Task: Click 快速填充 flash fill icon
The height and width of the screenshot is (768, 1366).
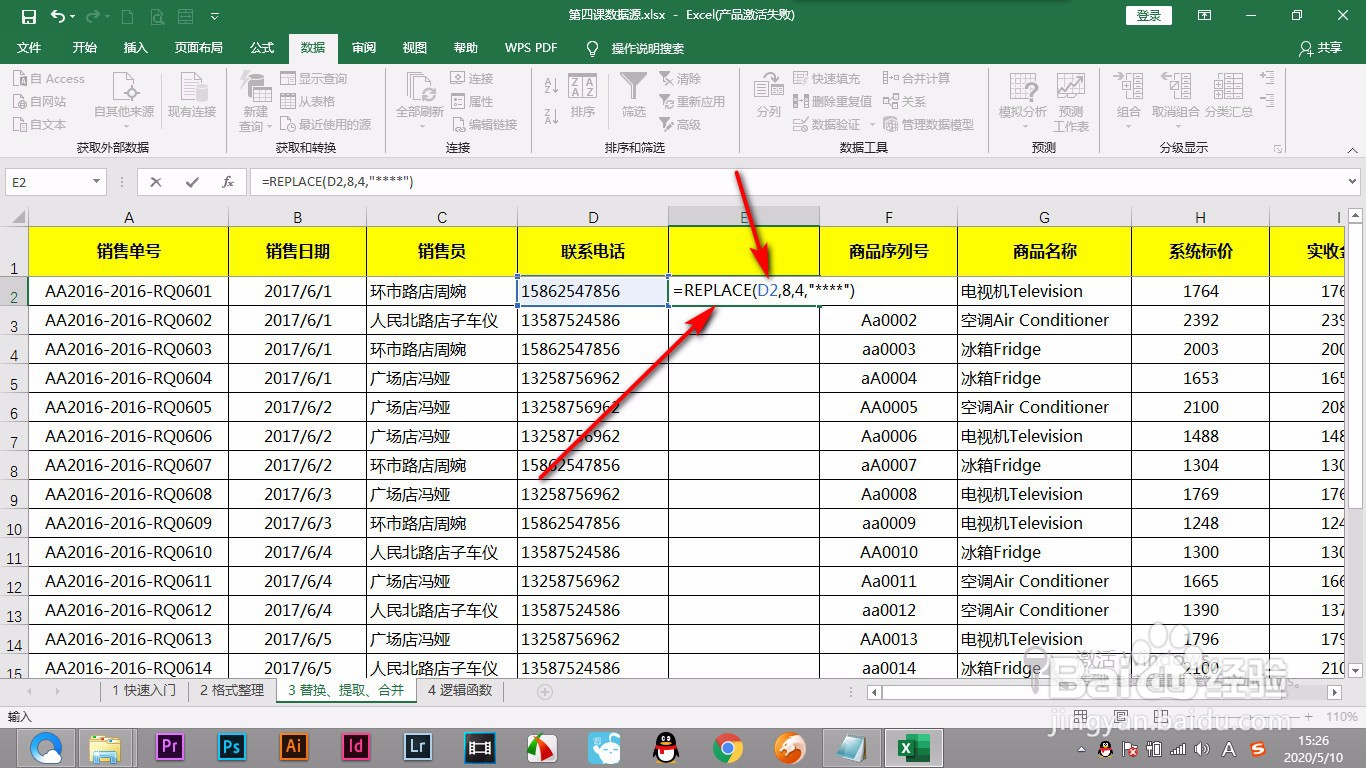Action: tap(801, 79)
